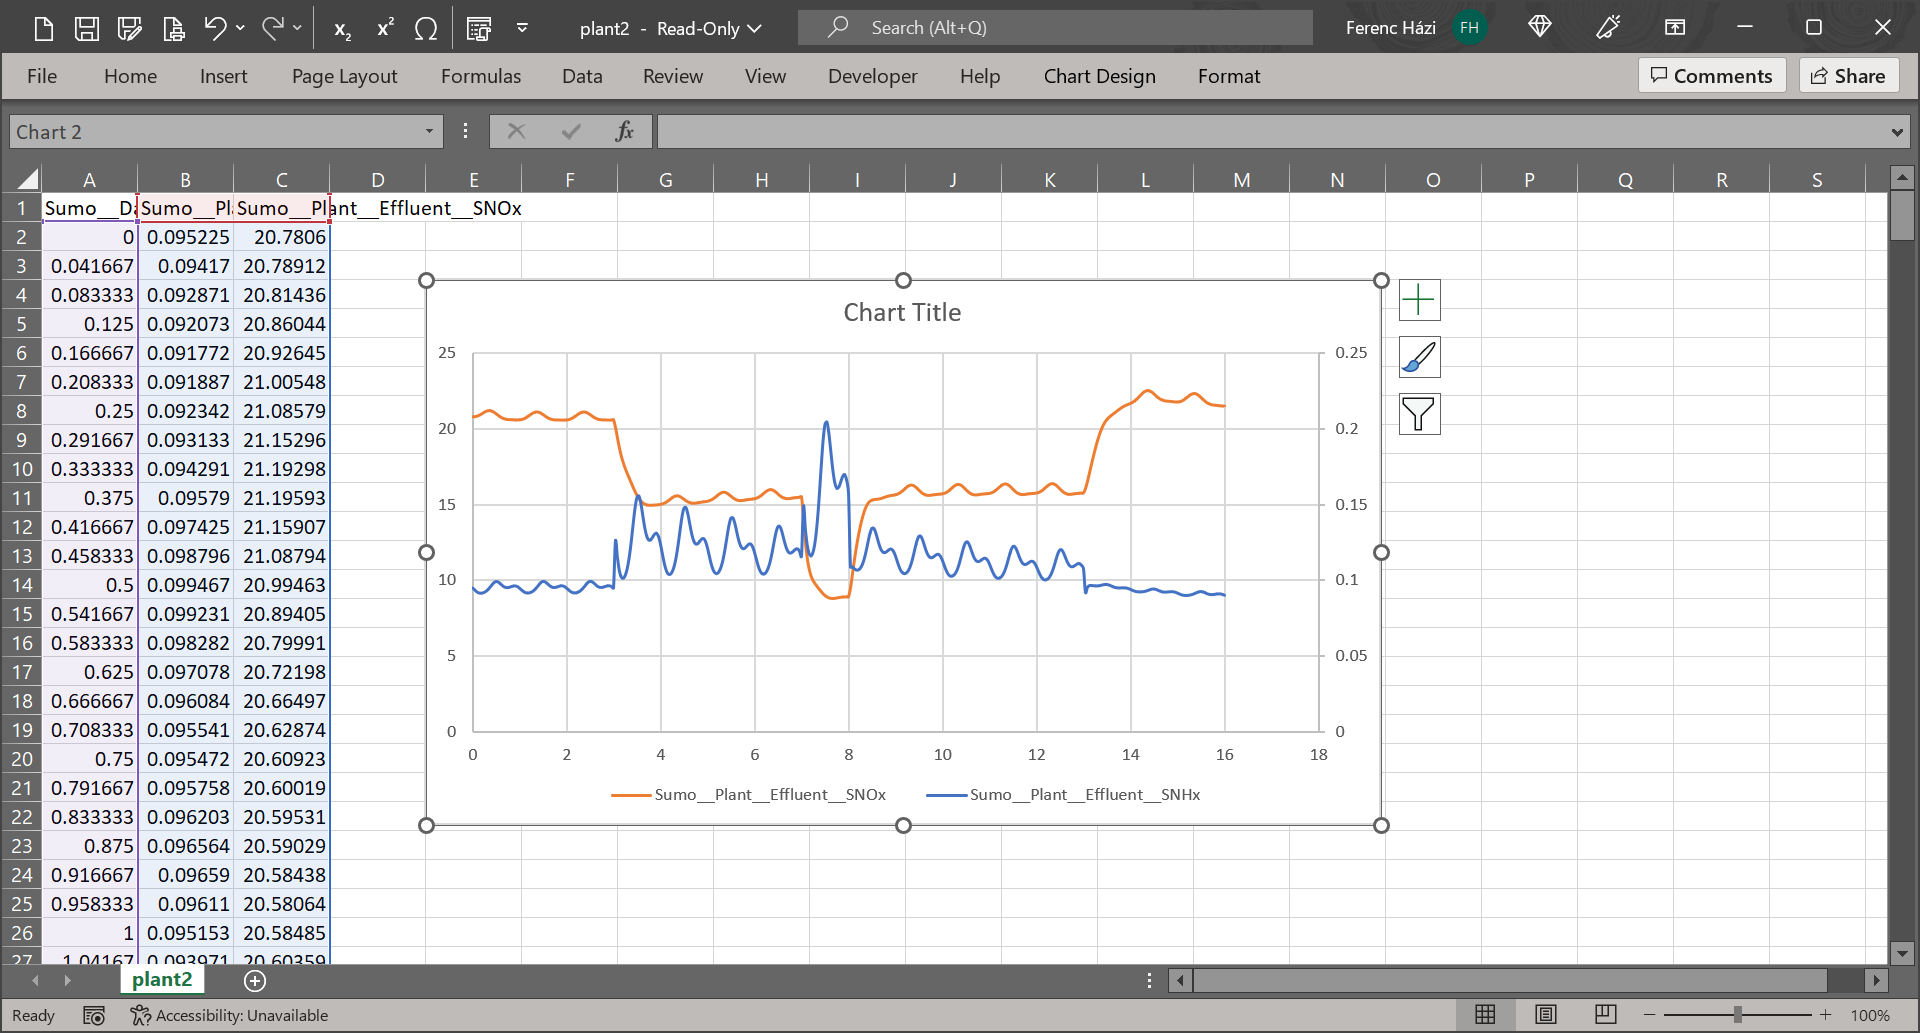Screen dimensions: 1920x1033
Task: Click the Insert Function fx icon
Action: (x=624, y=132)
